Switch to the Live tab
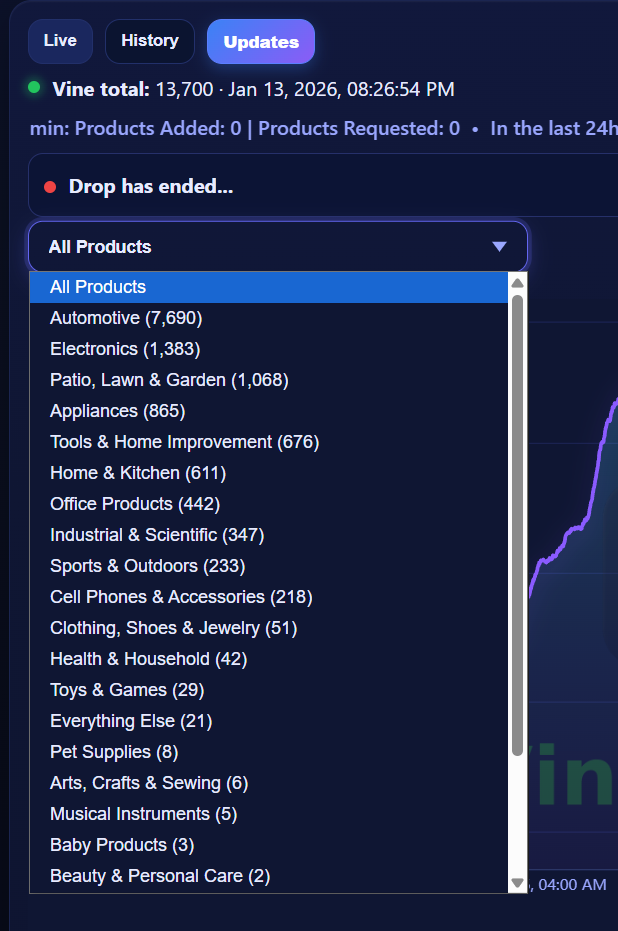 coord(61,41)
